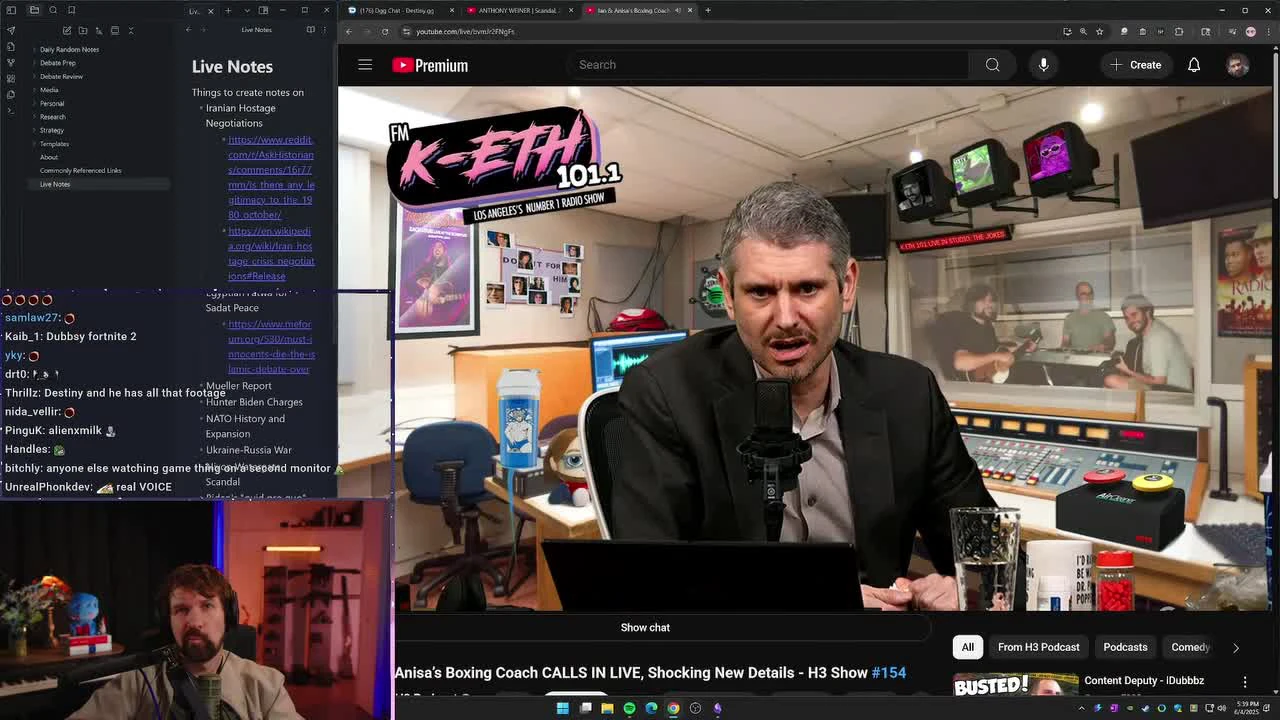
Task: Create a new folder in Obsidian
Action: [x=83, y=30]
